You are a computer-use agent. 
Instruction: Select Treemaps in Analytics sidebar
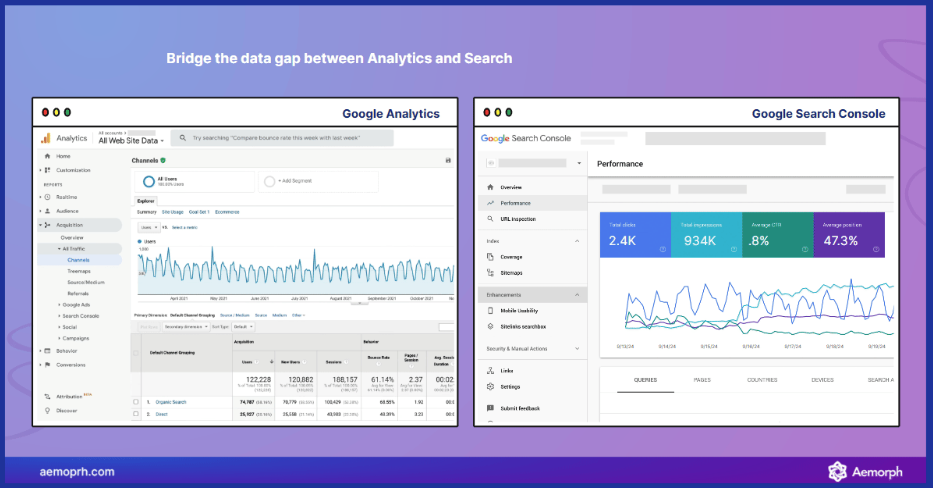[x=79, y=271]
